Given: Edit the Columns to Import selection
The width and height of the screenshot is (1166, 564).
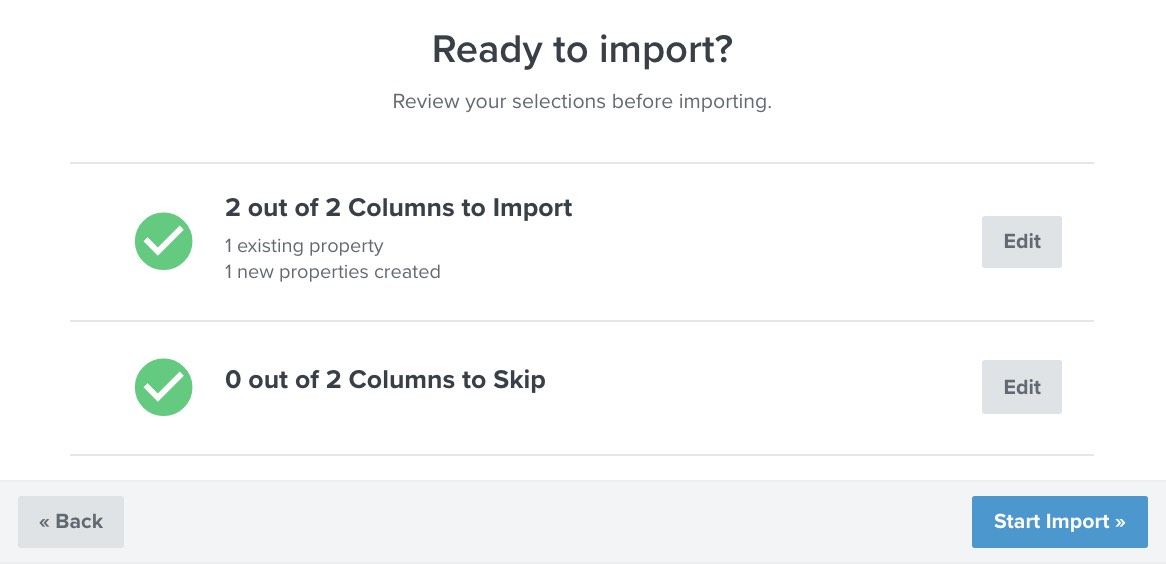Looking at the screenshot, I should pos(1021,241).
